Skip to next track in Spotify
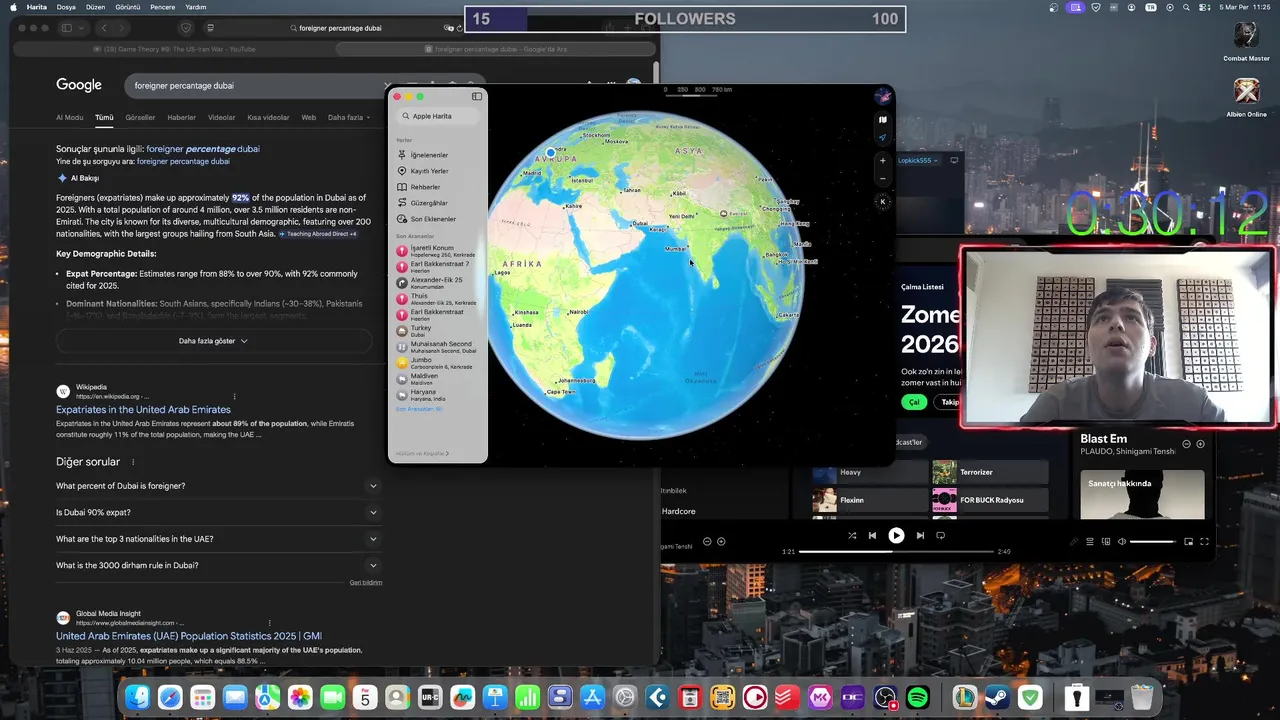 (x=920, y=535)
